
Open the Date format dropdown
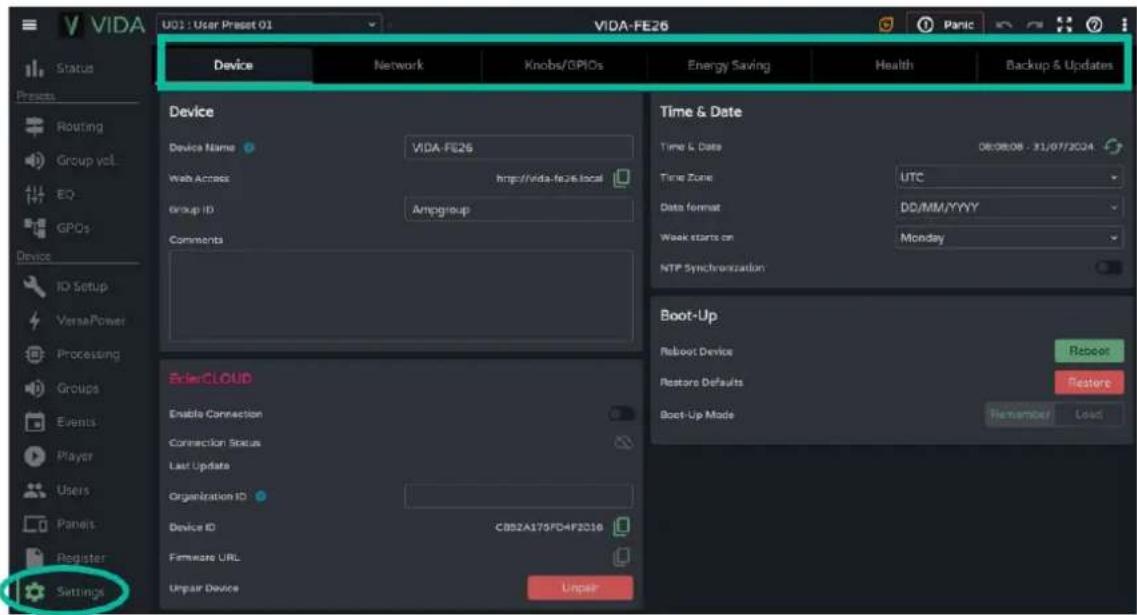[1009, 207]
